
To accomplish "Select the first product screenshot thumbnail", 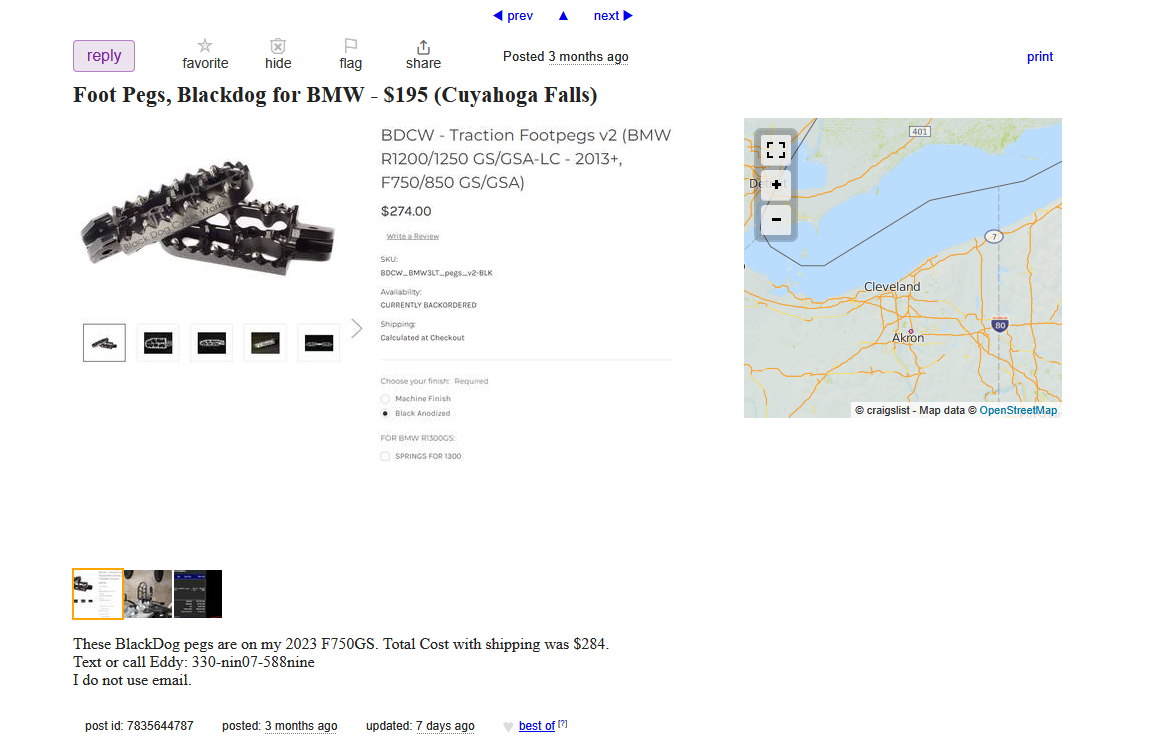I will point(97,594).
